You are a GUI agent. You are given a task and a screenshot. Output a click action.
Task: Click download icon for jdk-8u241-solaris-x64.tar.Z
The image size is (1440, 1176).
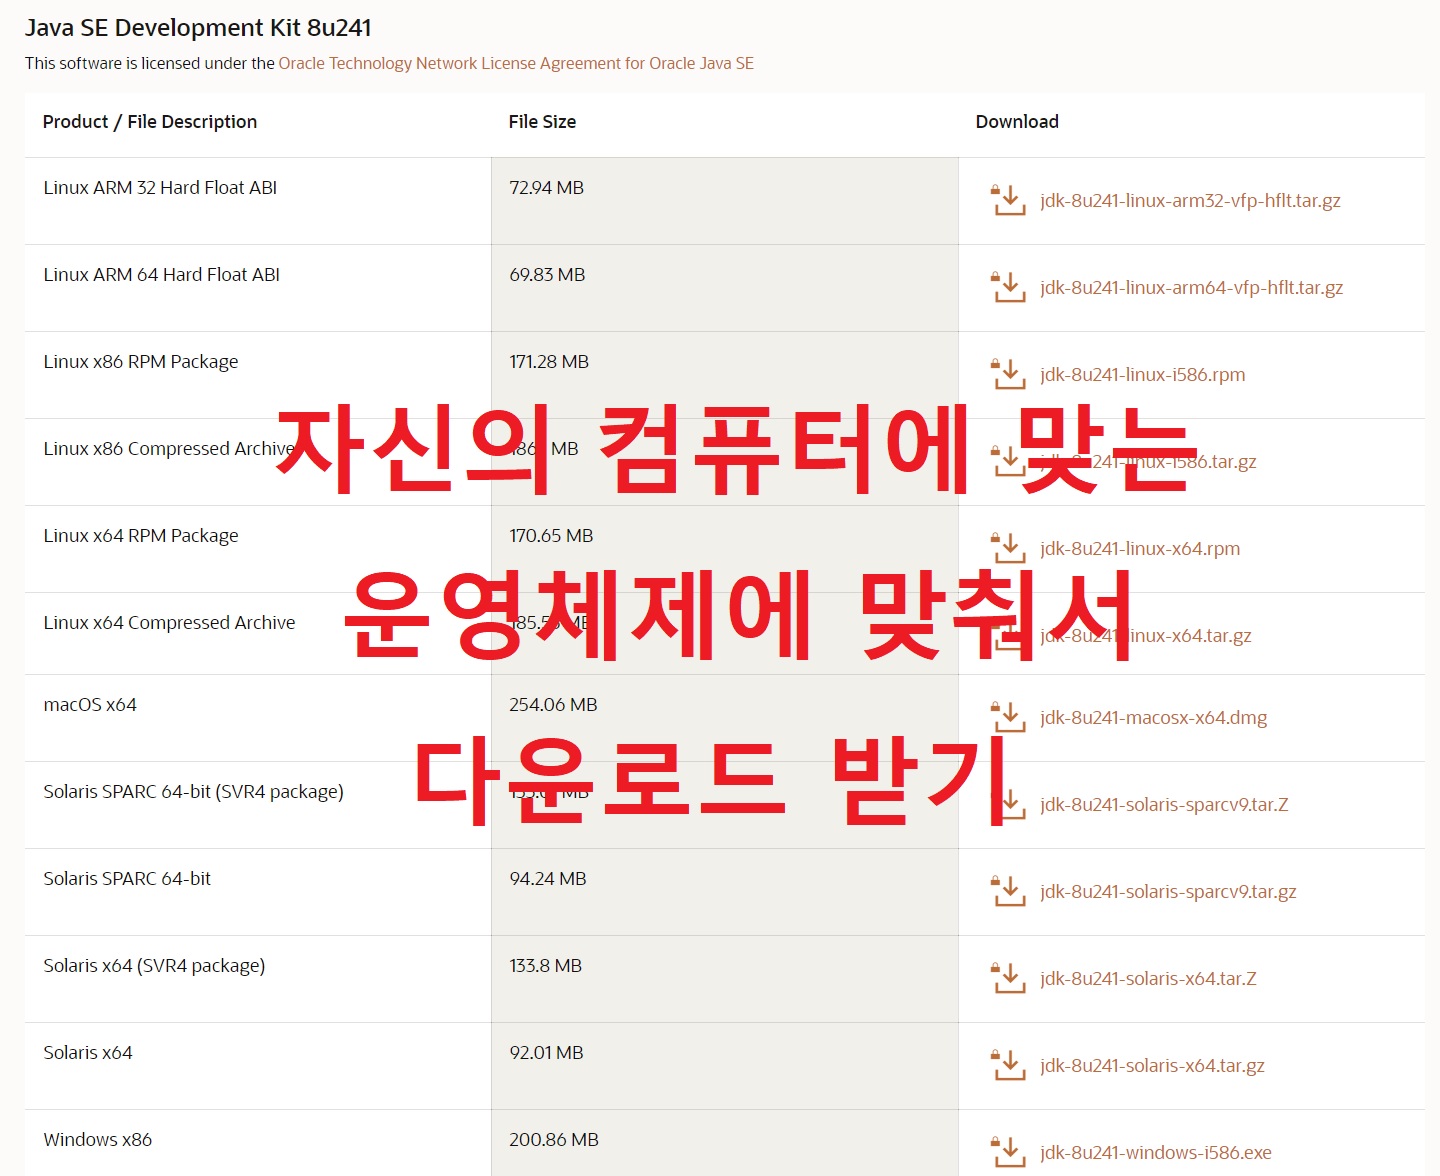pos(1008,978)
